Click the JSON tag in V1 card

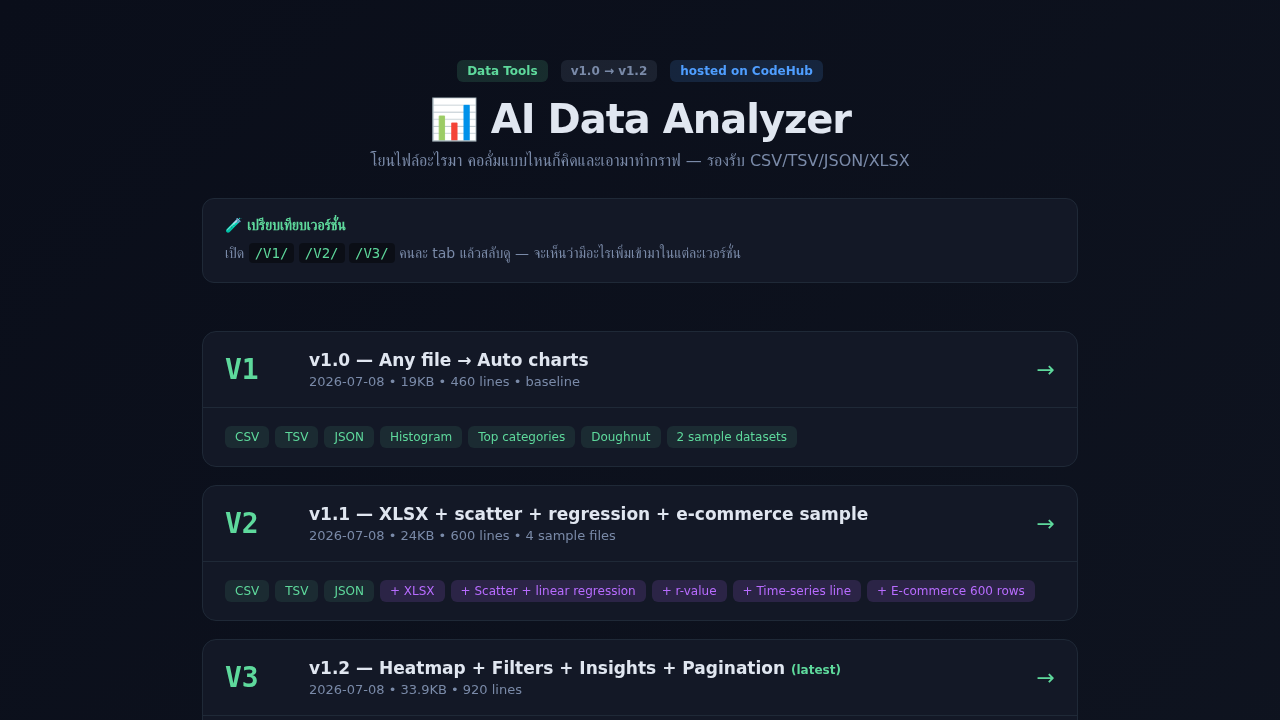[349, 437]
